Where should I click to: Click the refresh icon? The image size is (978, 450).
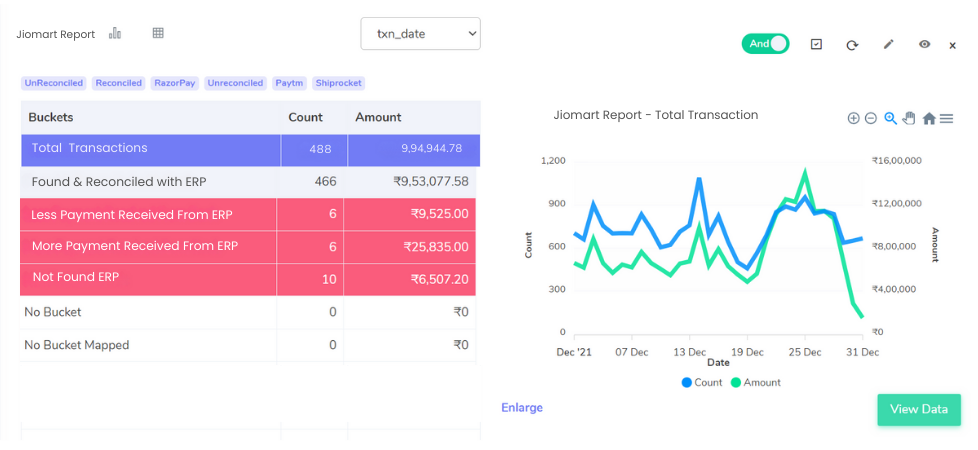pyautogui.click(x=852, y=45)
